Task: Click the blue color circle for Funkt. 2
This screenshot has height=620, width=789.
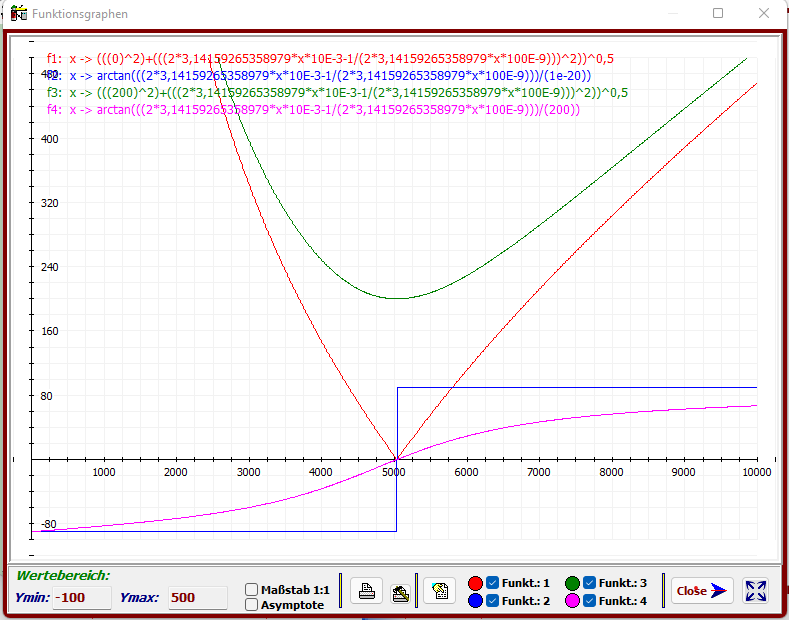Action: (x=476, y=601)
